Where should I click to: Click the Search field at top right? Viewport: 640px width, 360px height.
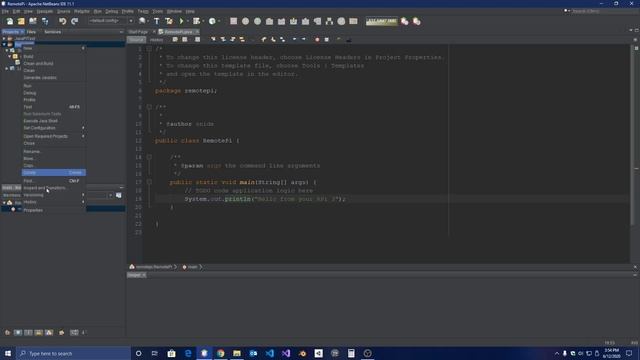point(600,11)
